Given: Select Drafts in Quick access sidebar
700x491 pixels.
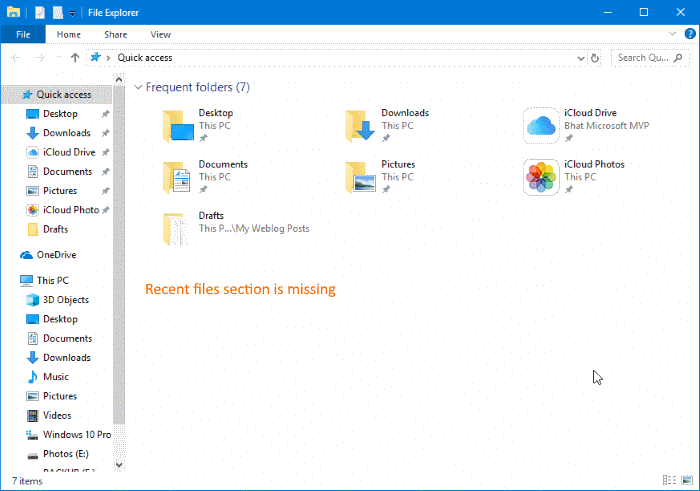Looking at the screenshot, I should (47, 229).
